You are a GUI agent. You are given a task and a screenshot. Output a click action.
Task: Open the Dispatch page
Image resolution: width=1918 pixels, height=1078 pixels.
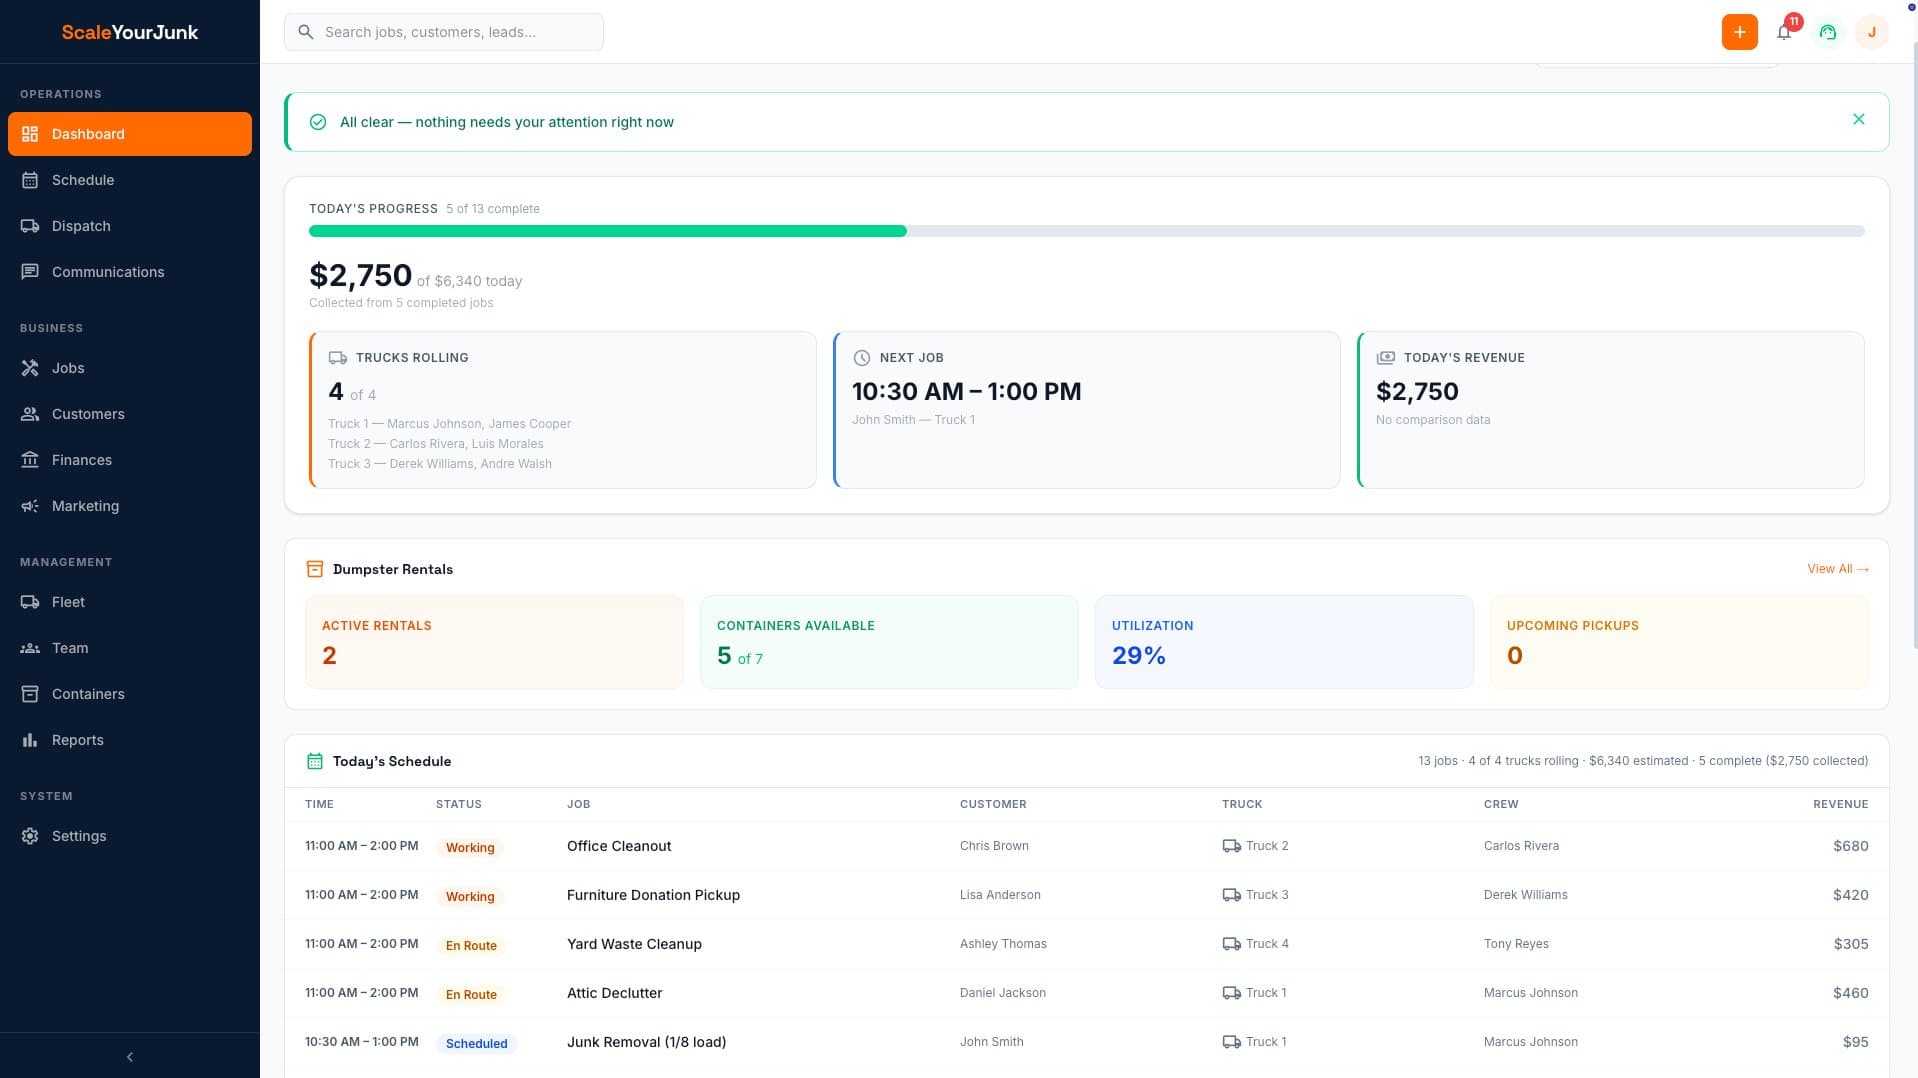pyautogui.click(x=130, y=226)
